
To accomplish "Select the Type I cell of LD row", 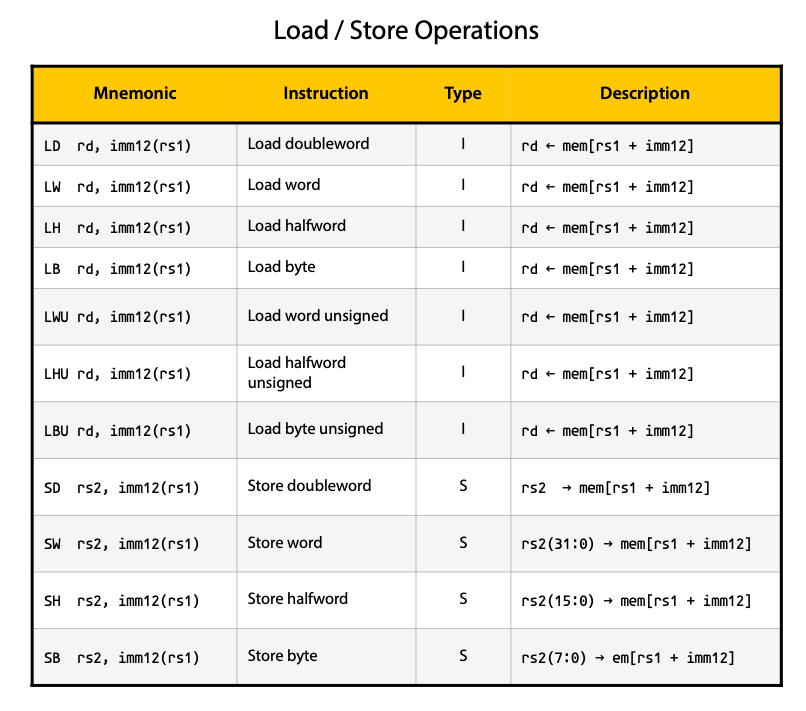I will click(462, 144).
